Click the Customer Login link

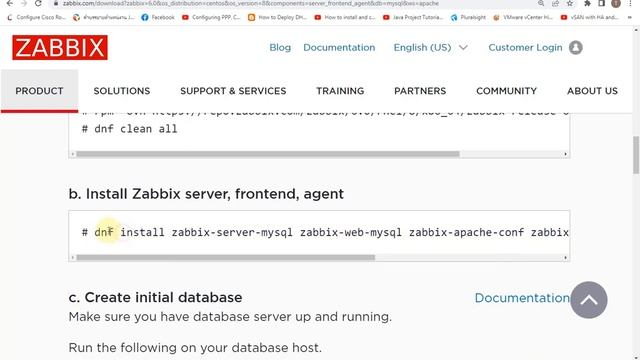tap(525, 47)
